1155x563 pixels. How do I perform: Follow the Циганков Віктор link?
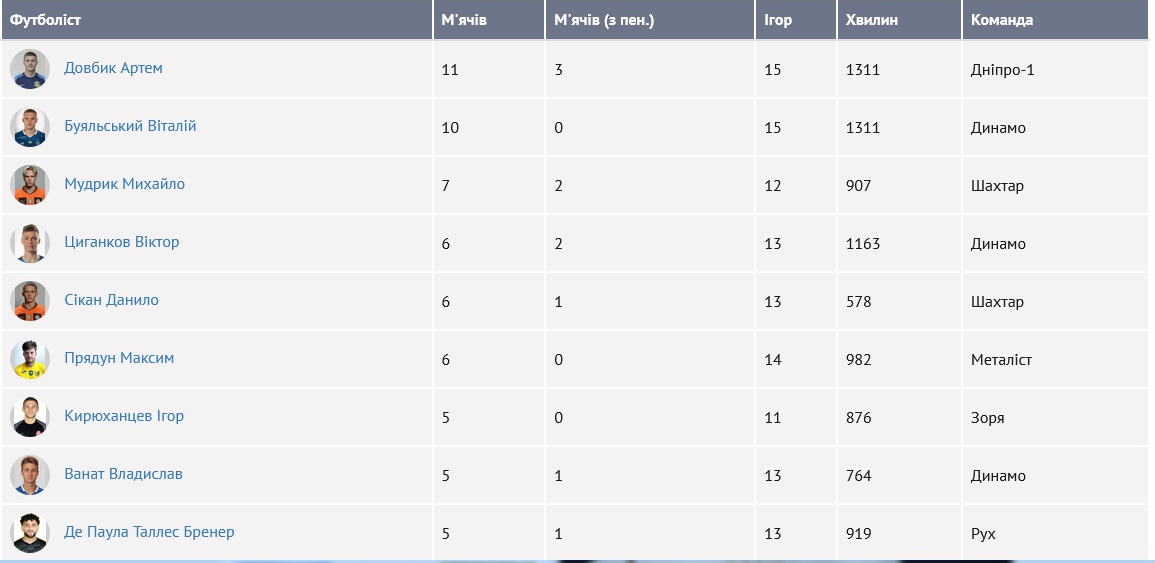pyautogui.click(x=121, y=242)
